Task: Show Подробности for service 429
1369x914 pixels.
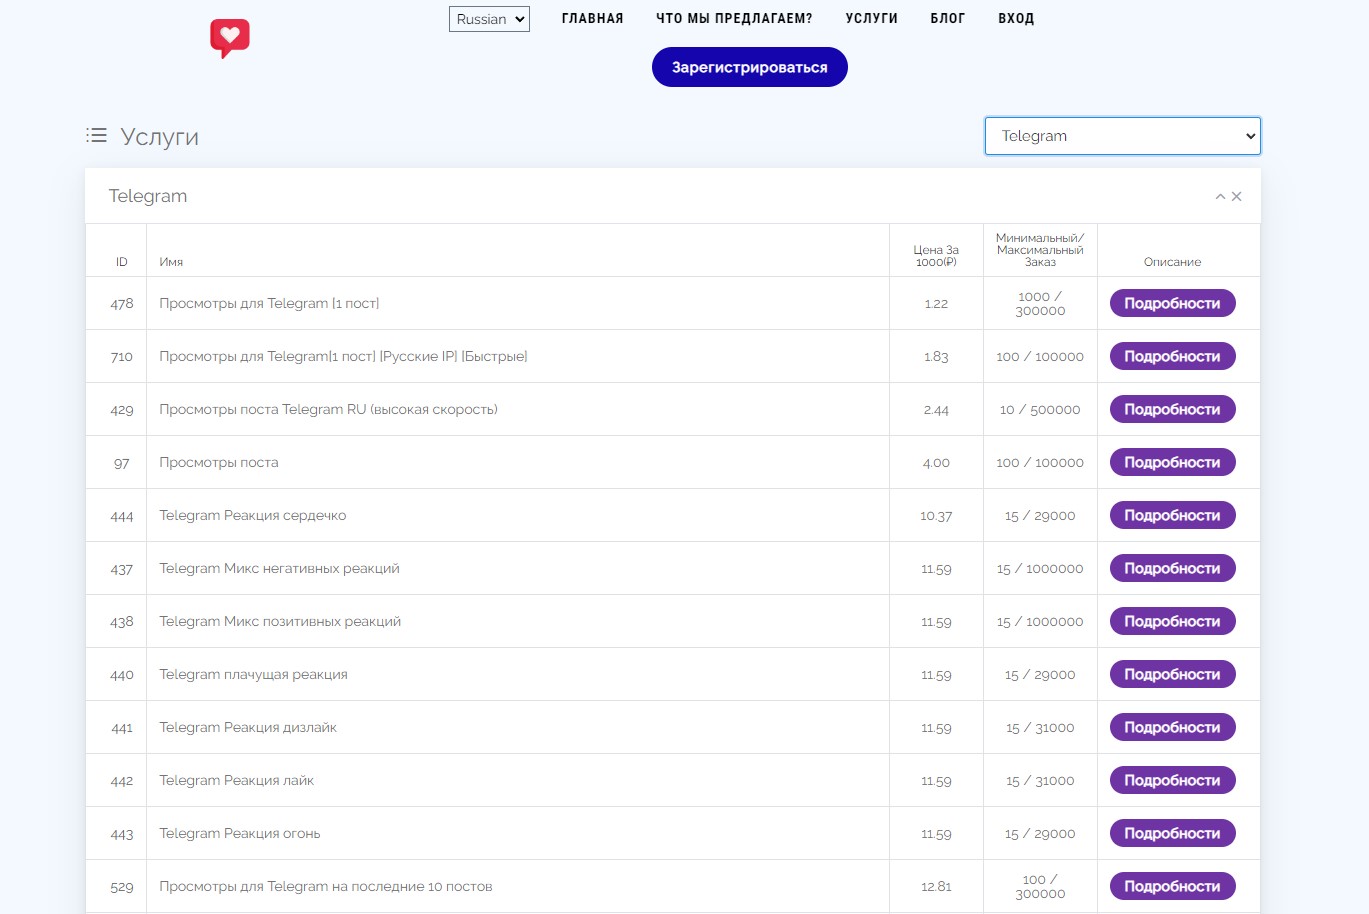Action: click(1172, 409)
